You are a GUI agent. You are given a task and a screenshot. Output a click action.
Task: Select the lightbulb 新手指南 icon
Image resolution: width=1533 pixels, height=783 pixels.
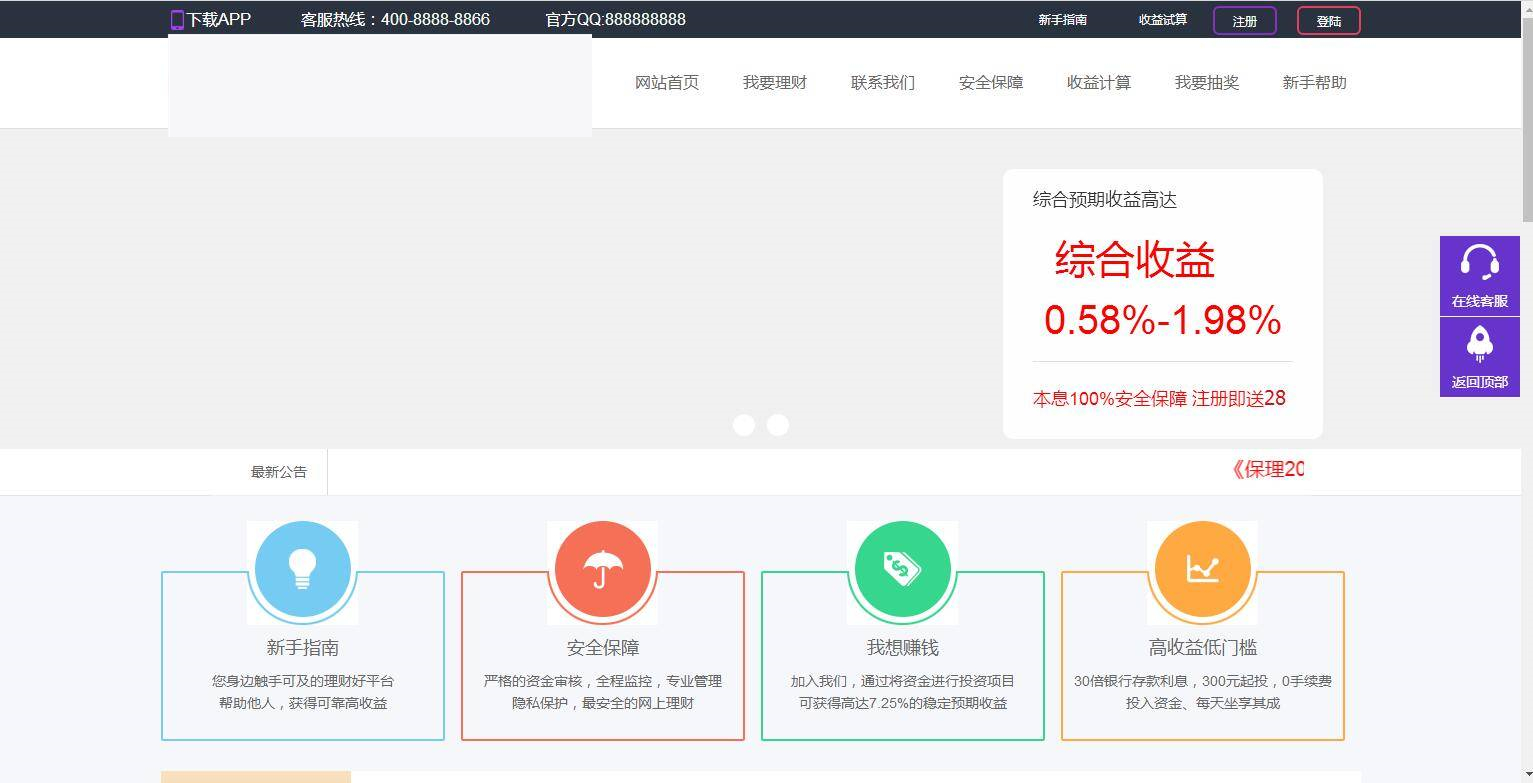302,569
